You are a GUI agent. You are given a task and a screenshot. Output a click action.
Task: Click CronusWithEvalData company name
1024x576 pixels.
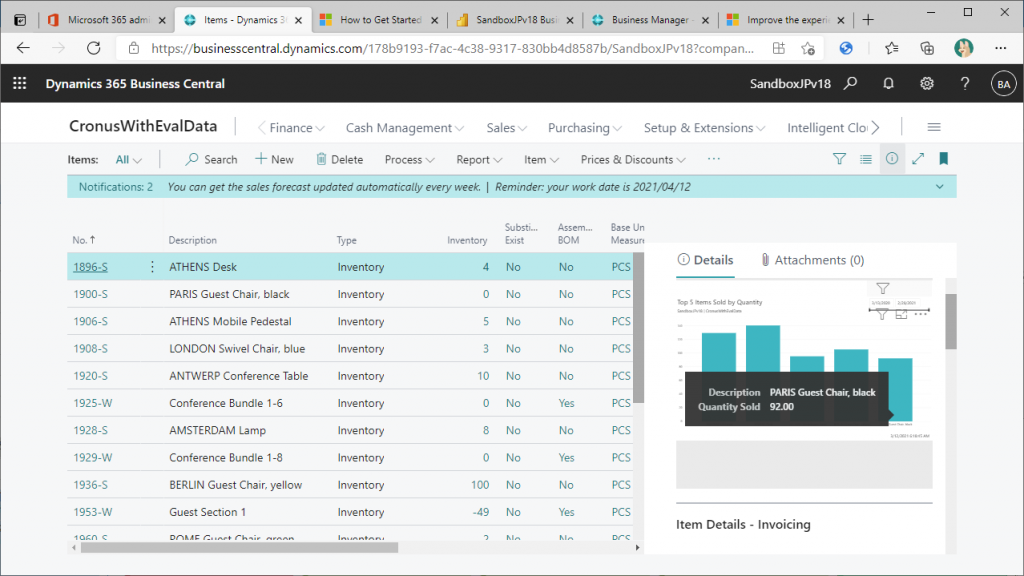click(x=143, y=126)
